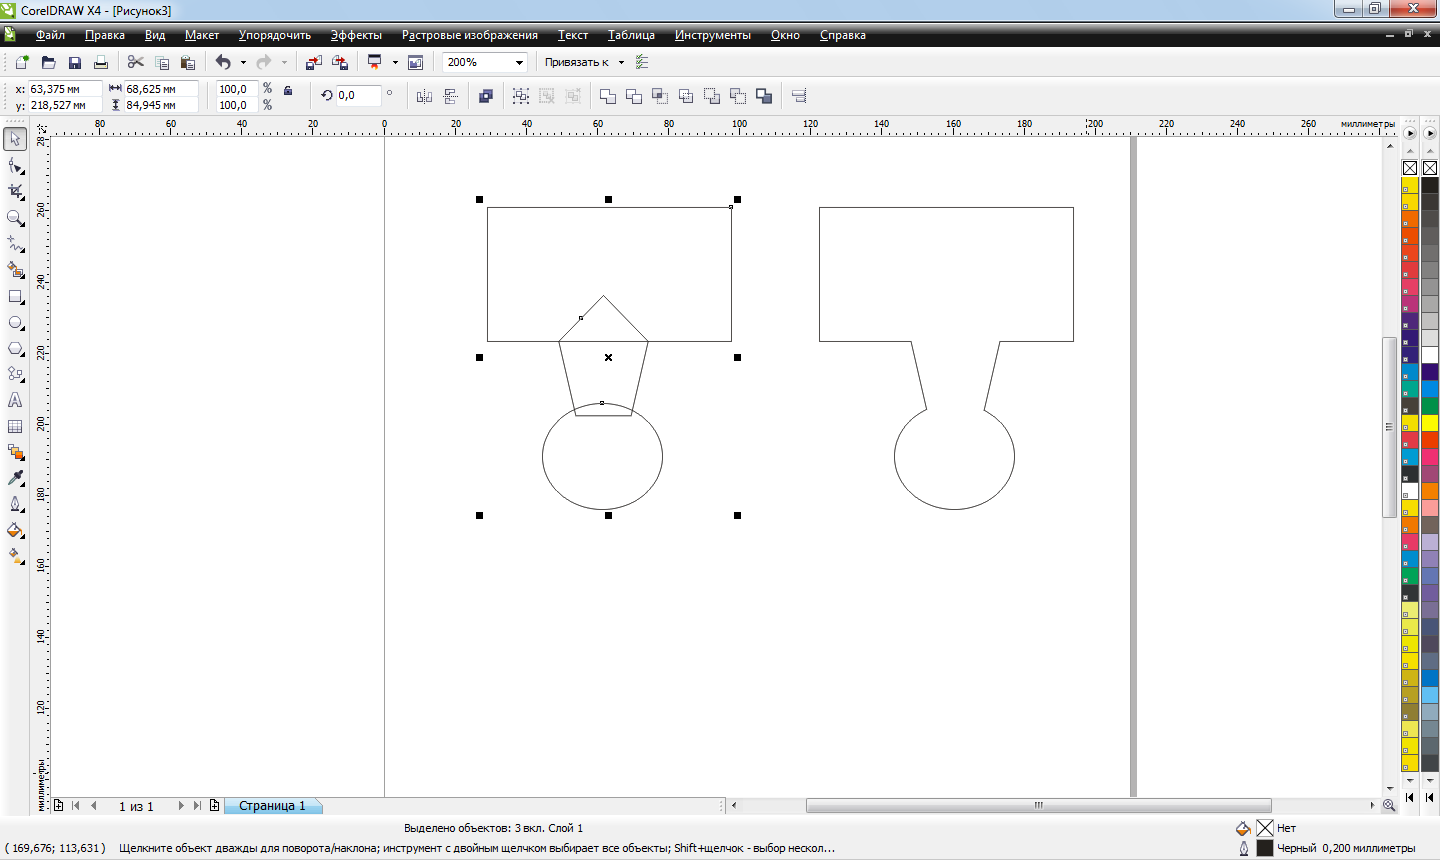Click the Export icon
1440x860 pixels.
340,62
